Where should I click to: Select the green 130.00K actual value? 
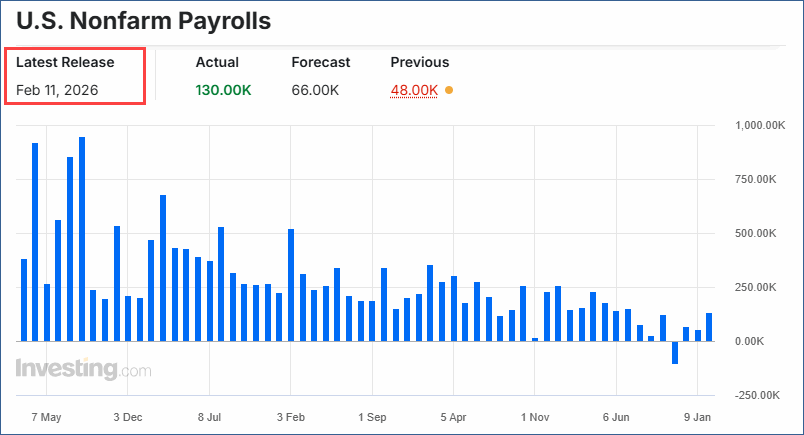point(223,90)
